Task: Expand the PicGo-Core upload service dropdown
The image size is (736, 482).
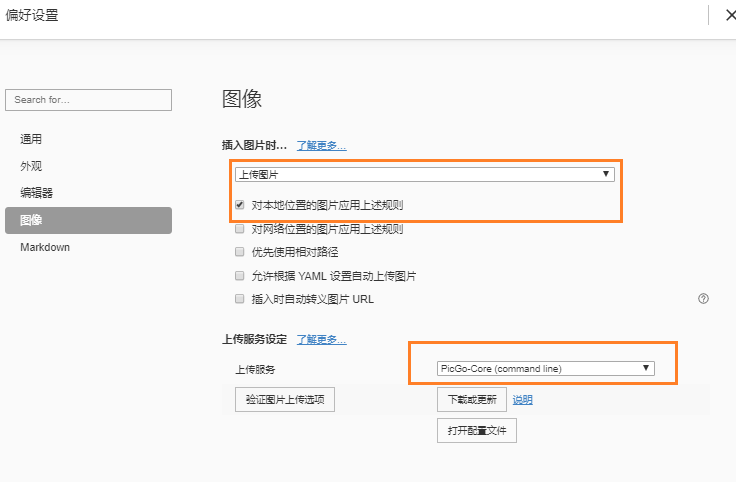Action: coord(546,368)
